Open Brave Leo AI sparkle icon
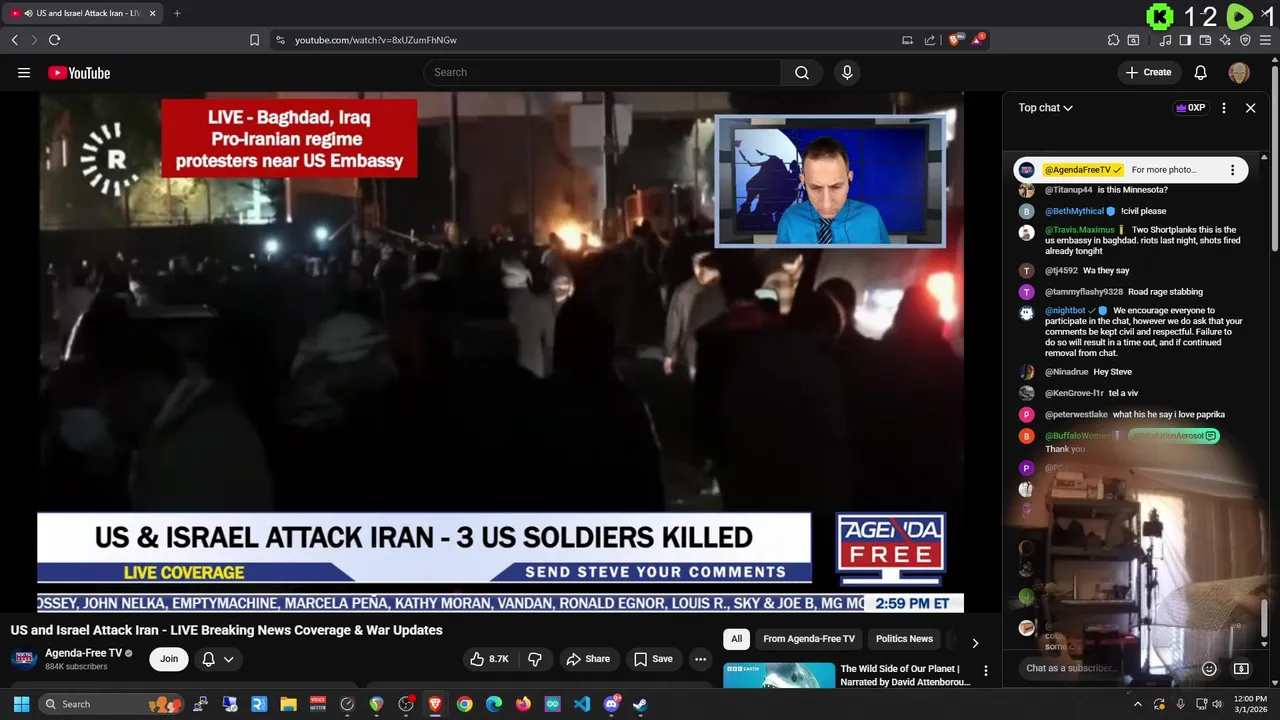1280x720 pixels. tap(1225, 40)
